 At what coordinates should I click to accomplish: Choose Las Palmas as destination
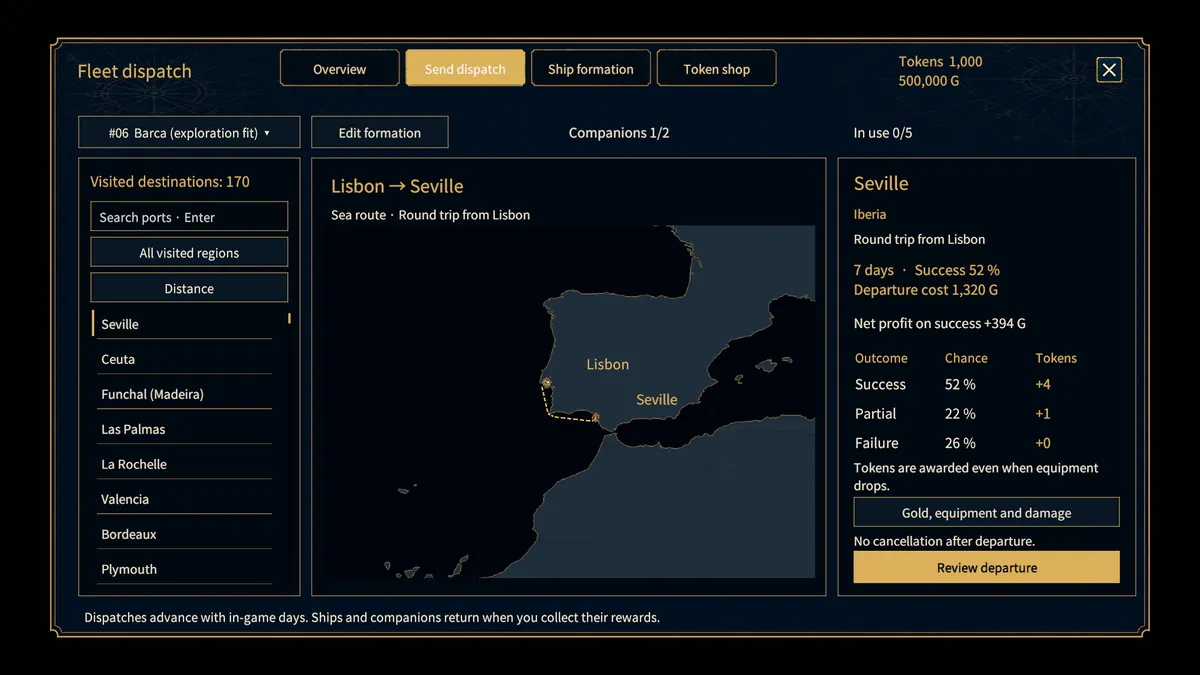coord(182,429)
